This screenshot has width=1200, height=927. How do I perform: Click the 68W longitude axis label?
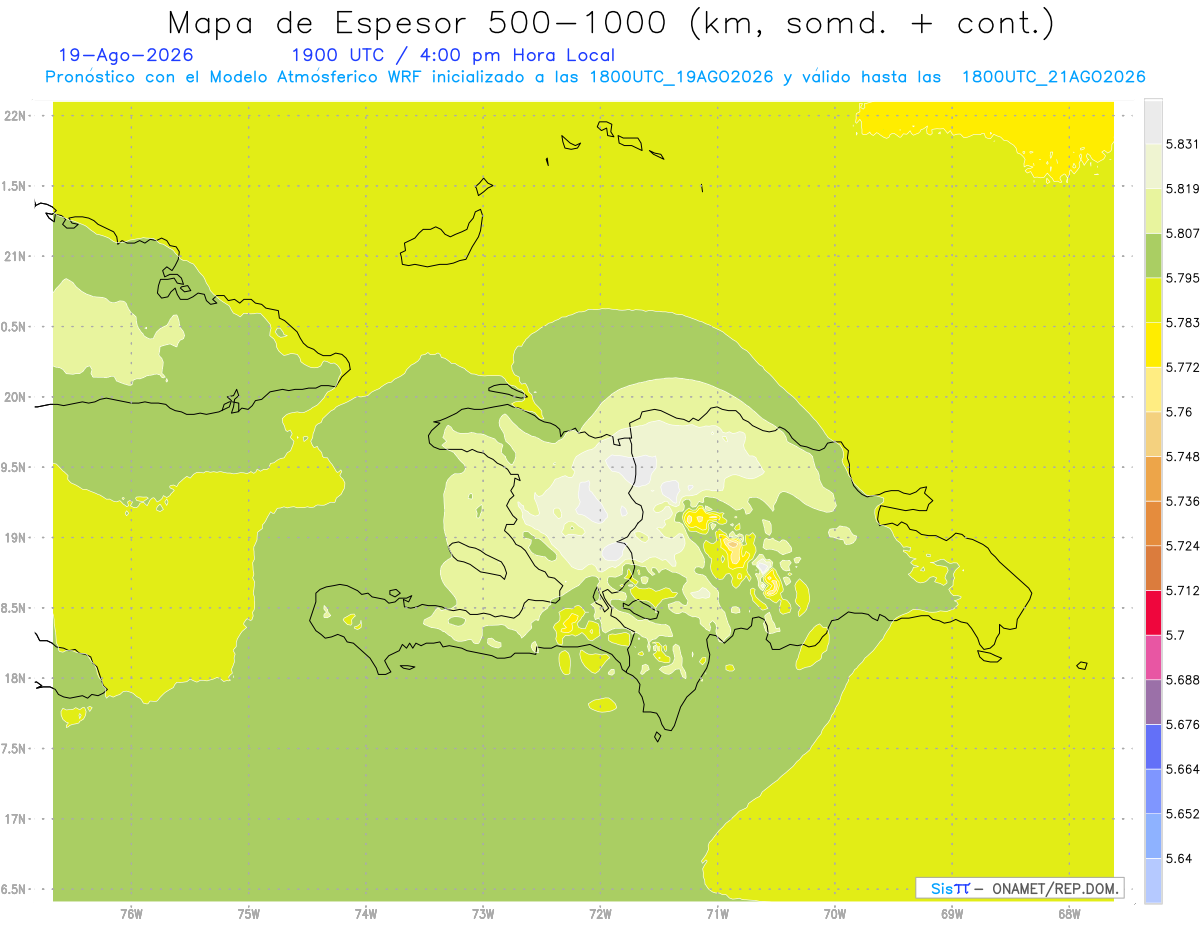pyautogui.click(x=1069, y=914)
